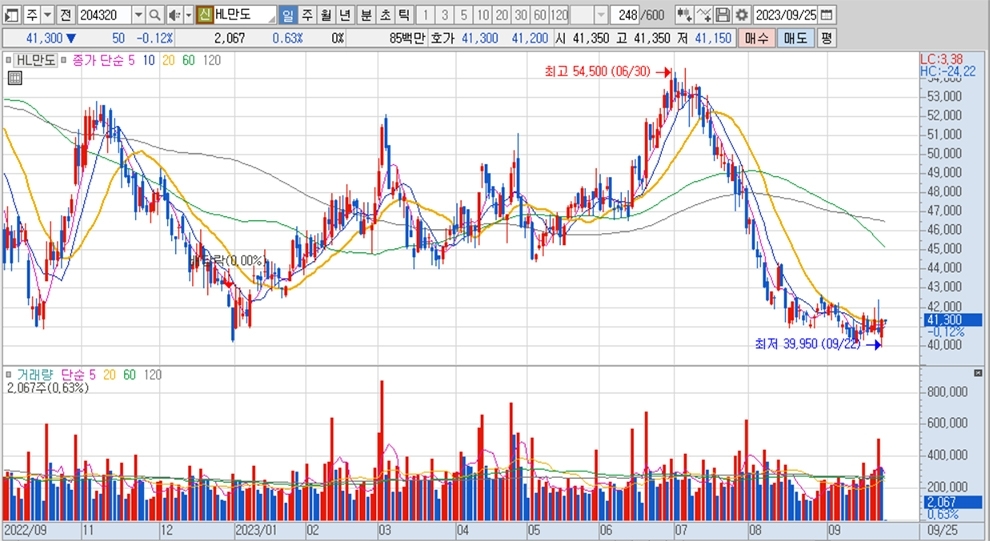The width and height of the screenshot is (990, 541).
Task: Select the 분 minute chart tab
Action: click(x=365, y=16)
